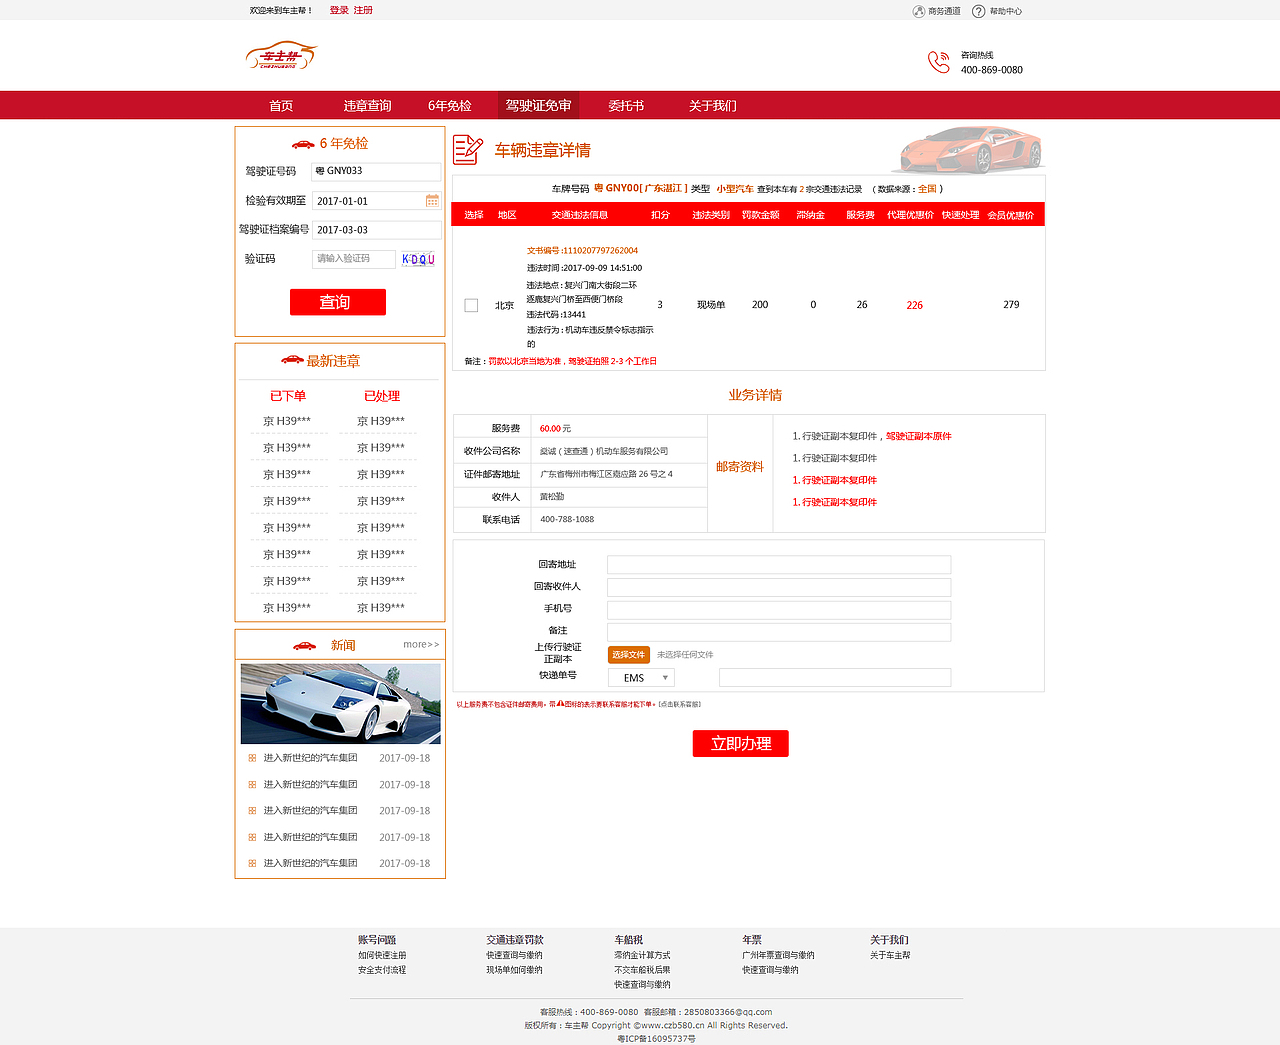
Task: Click the red 查询 button
Action: point(338,302)
